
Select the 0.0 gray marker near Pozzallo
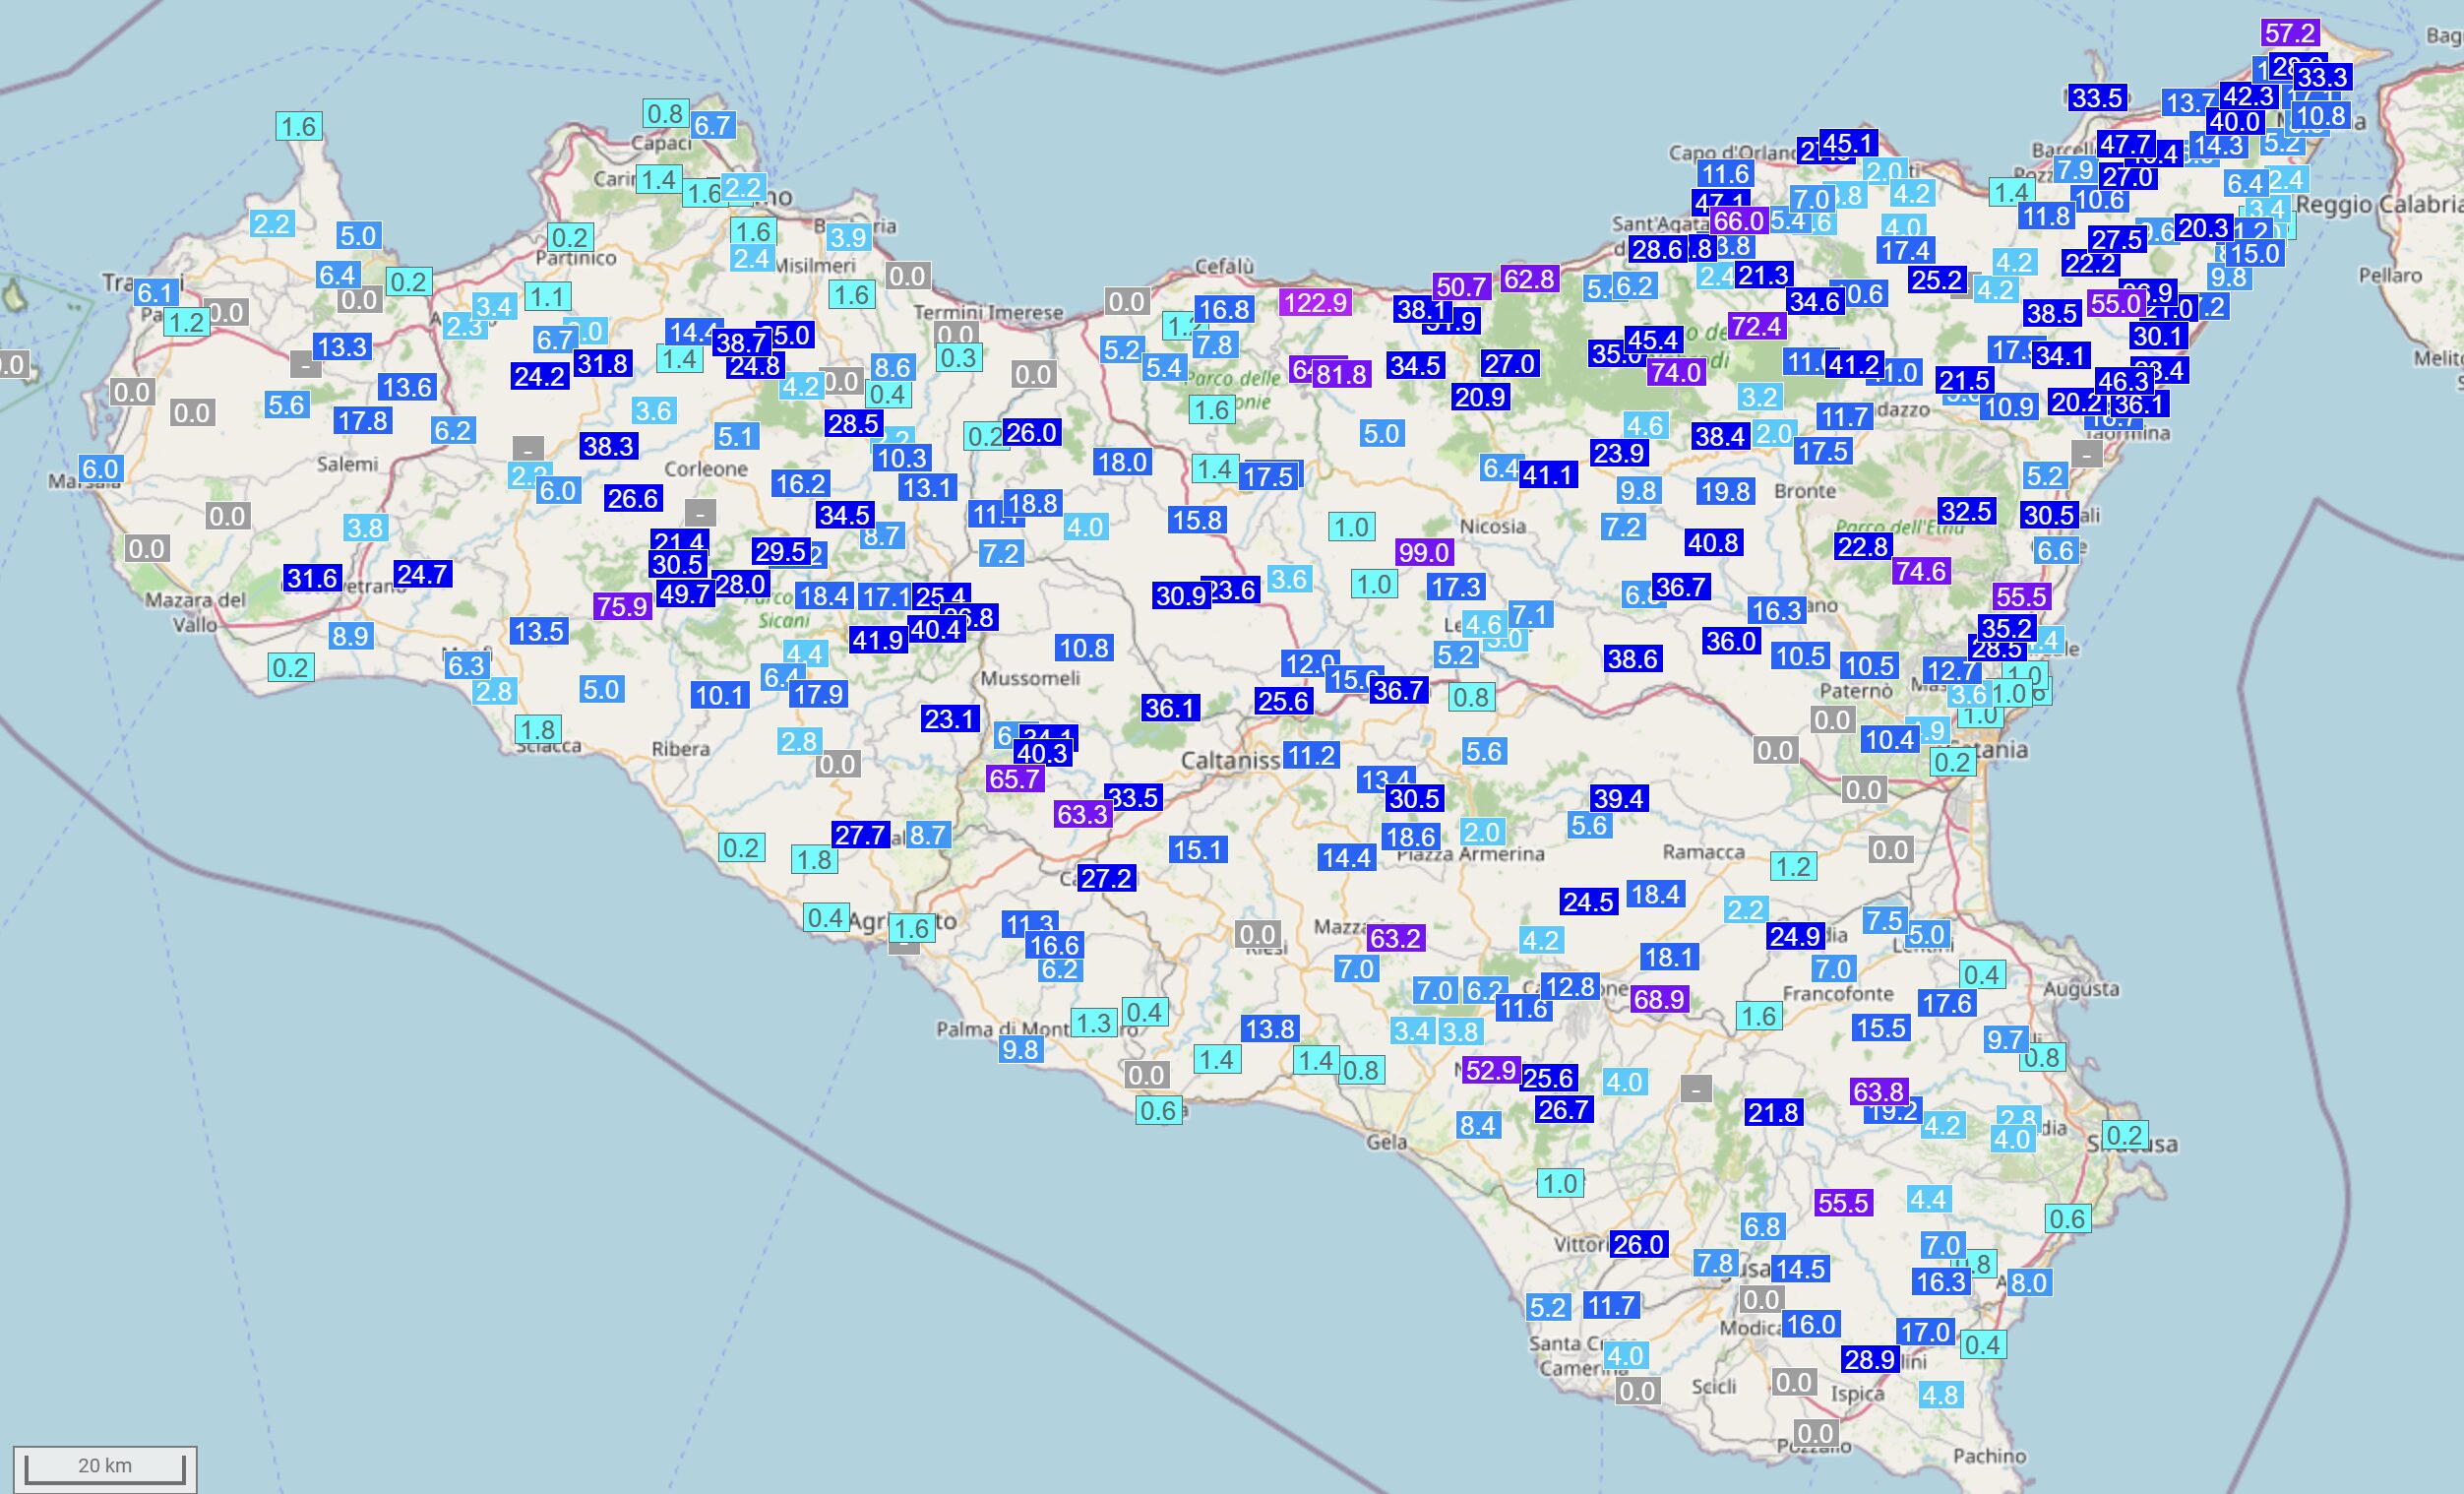tap(1815, 1433)
